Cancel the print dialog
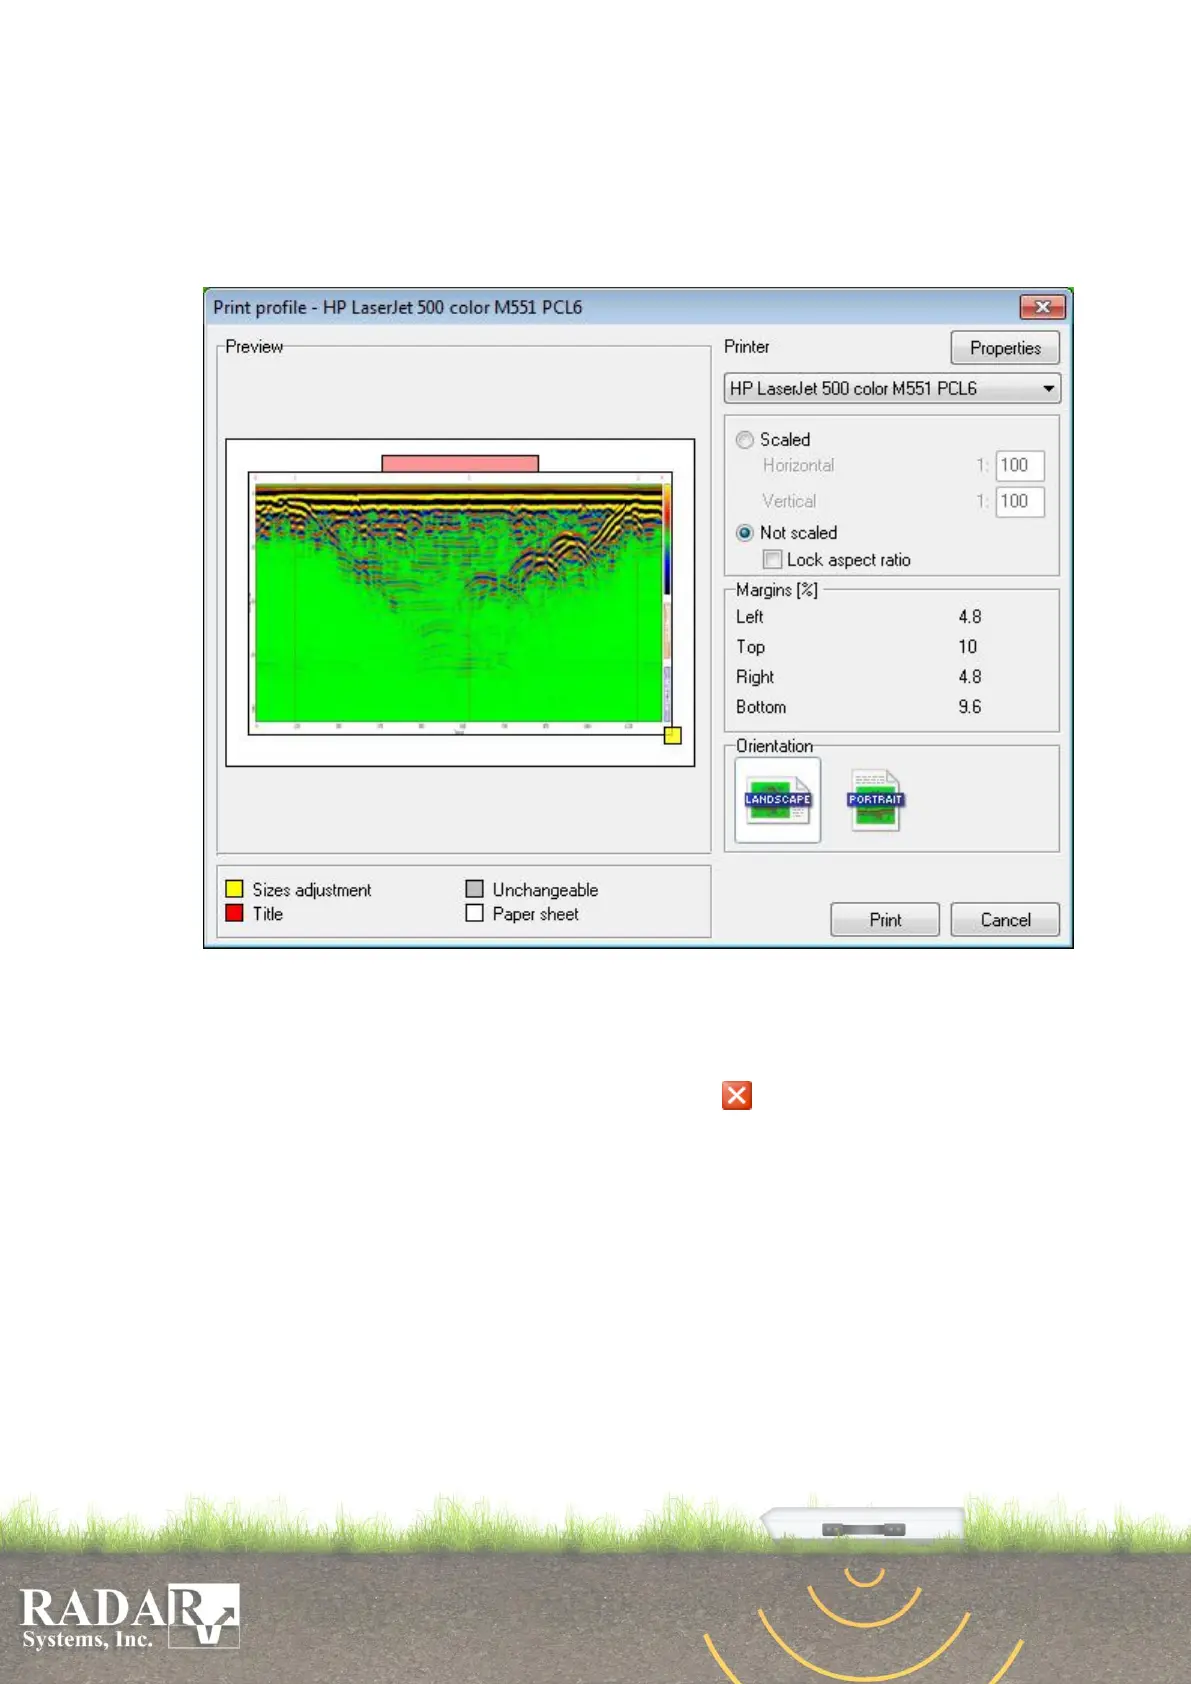 point(1005,920)
